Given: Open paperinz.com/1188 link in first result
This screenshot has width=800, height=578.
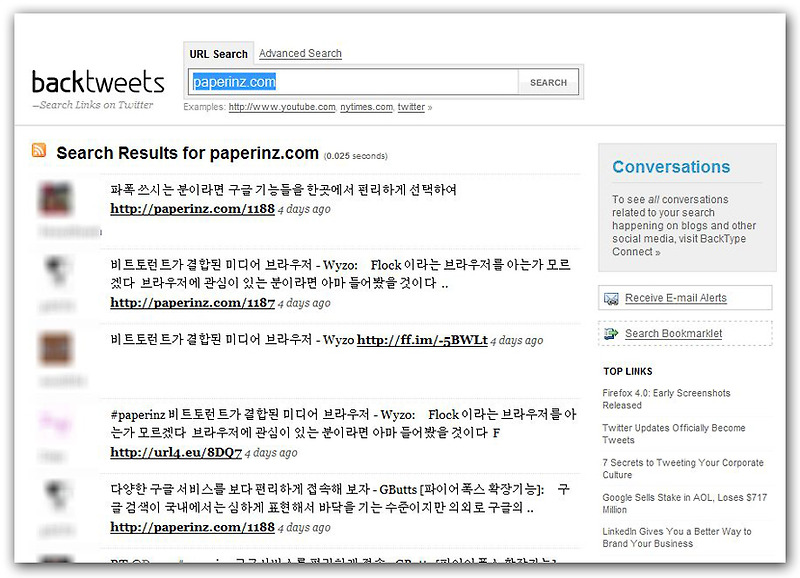Looking at the screenshot, I should point(192,209).
